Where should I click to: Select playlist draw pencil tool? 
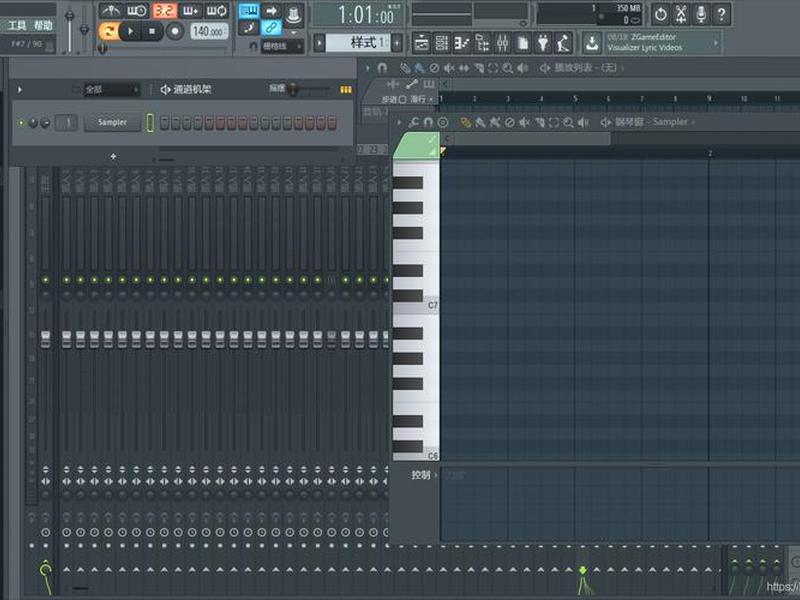[405, 68]
